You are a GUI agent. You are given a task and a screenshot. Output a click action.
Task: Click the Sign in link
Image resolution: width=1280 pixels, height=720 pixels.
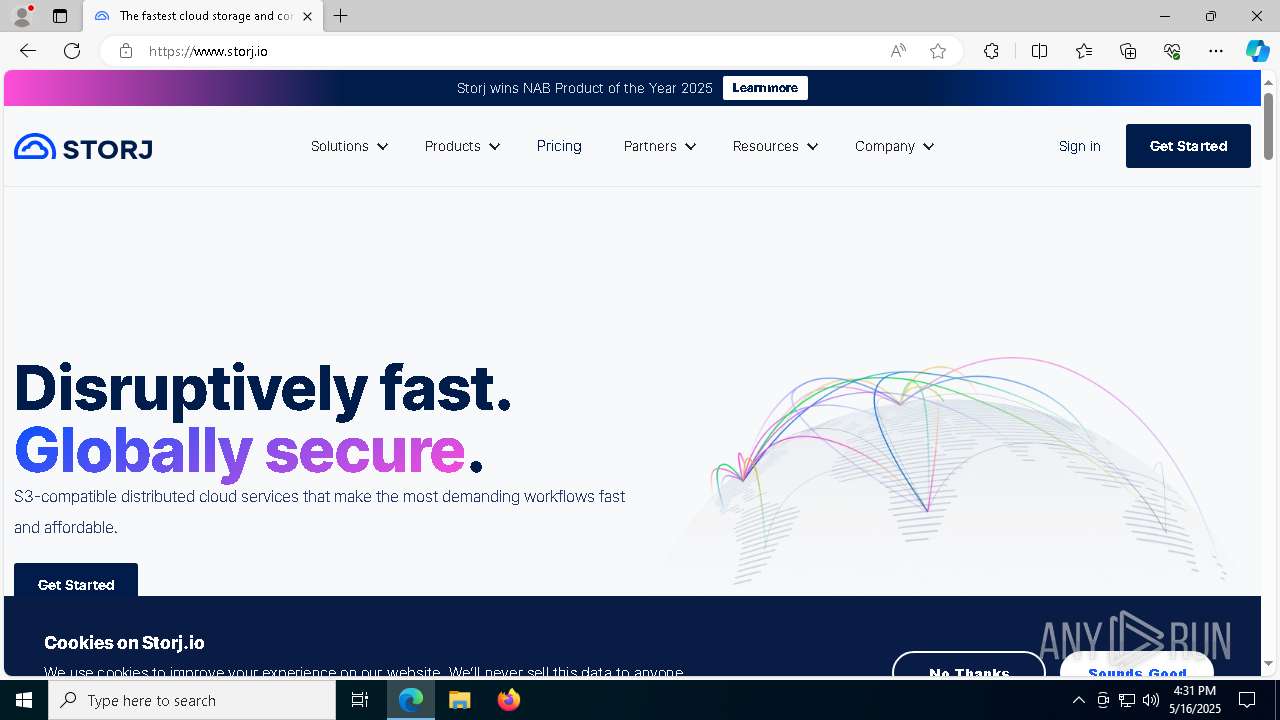click(x=1079, y=146)
